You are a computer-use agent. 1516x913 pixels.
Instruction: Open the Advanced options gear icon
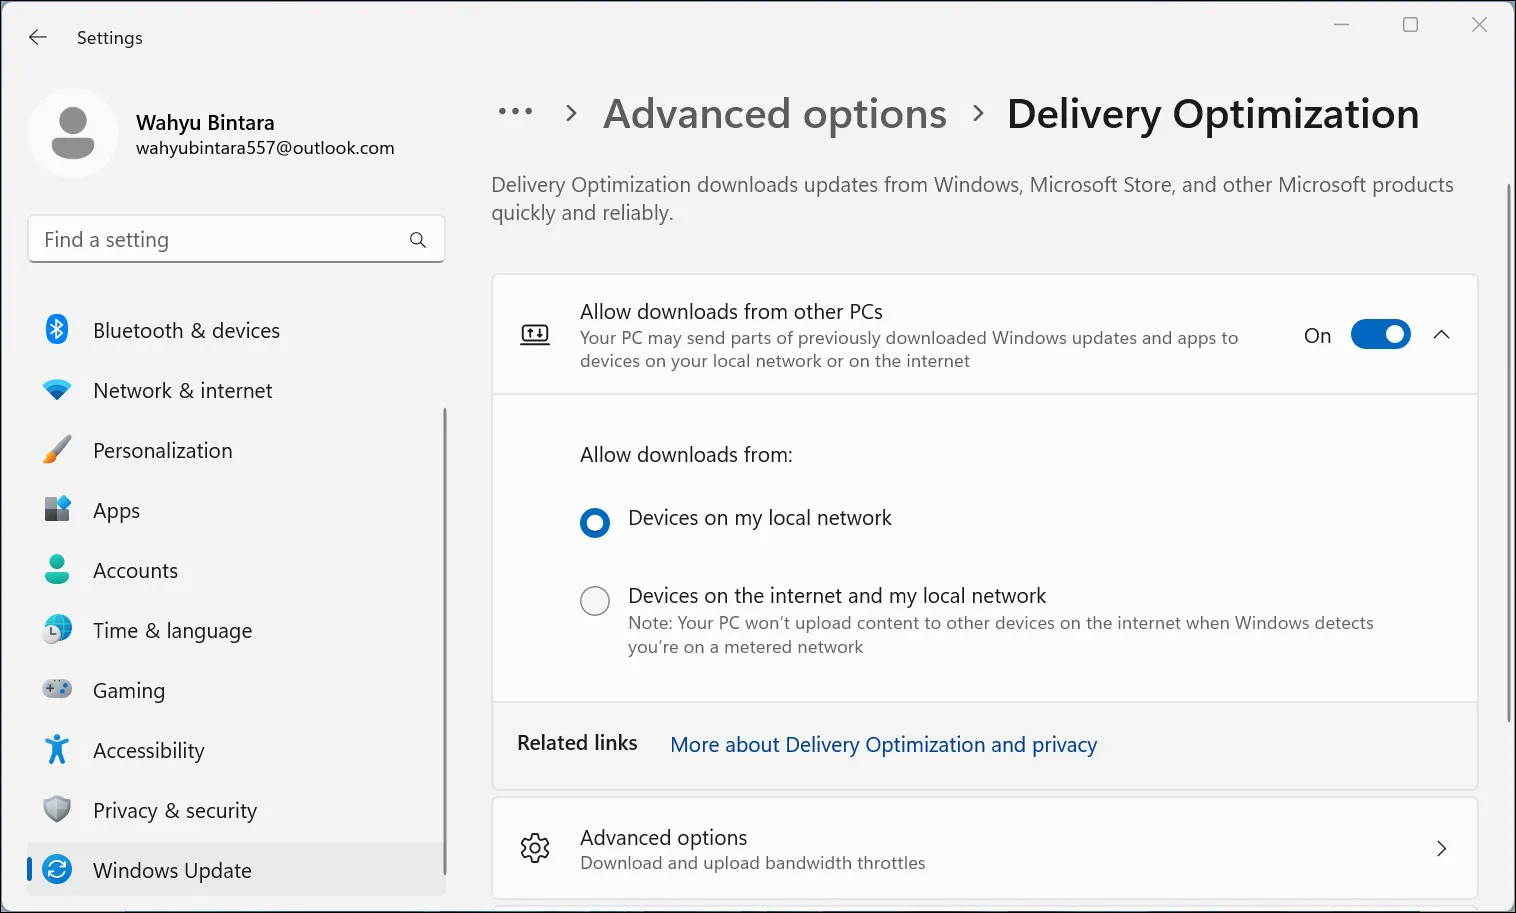(535, 847)
